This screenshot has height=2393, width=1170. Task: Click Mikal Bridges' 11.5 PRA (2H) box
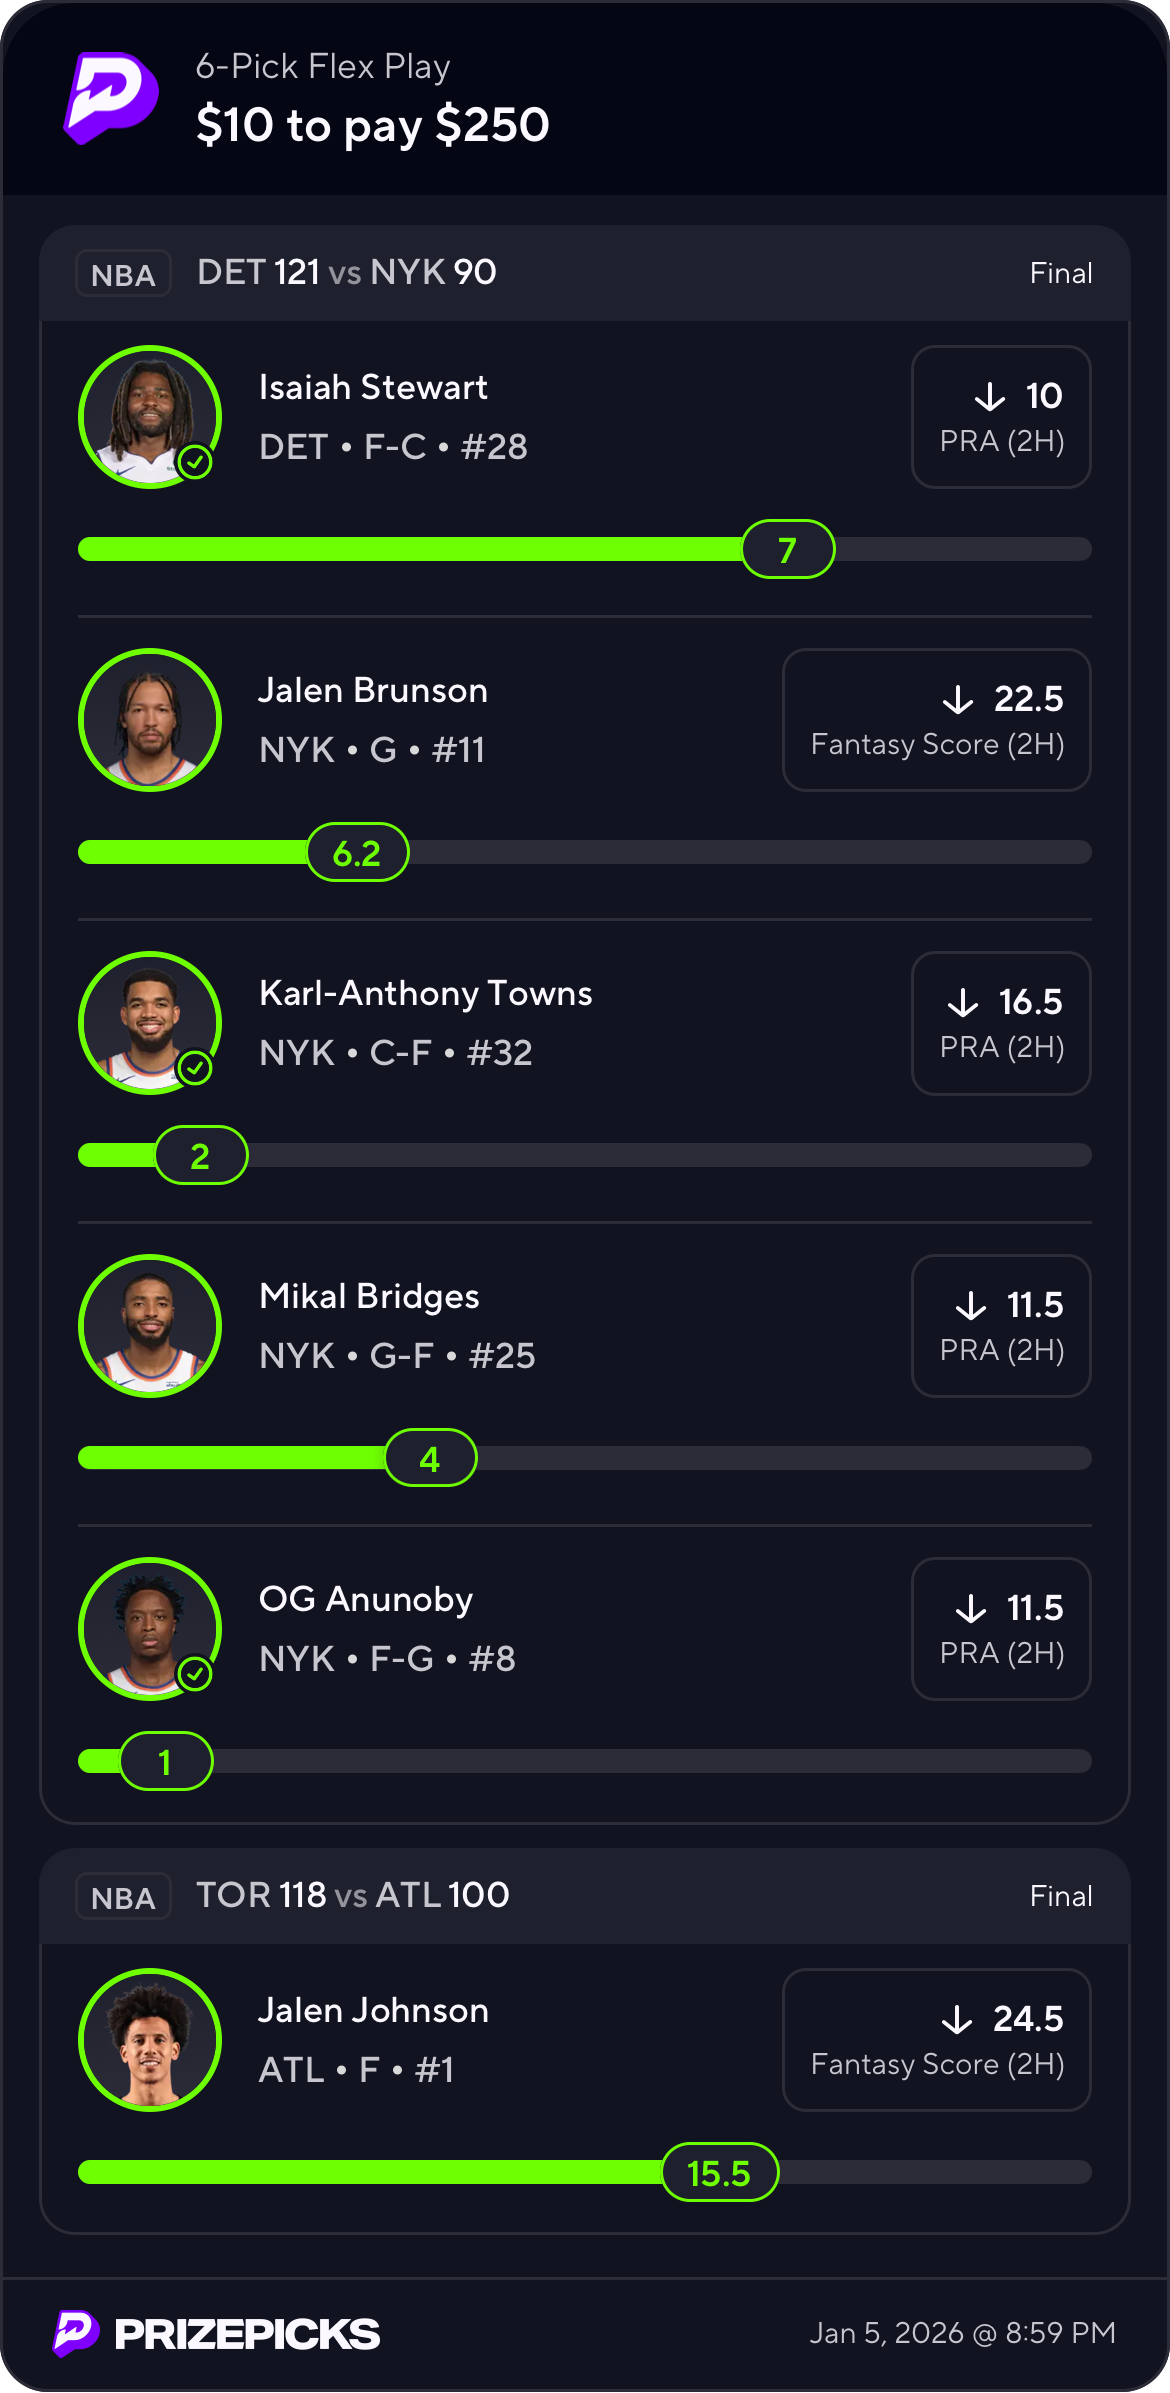point(1001,1326)
